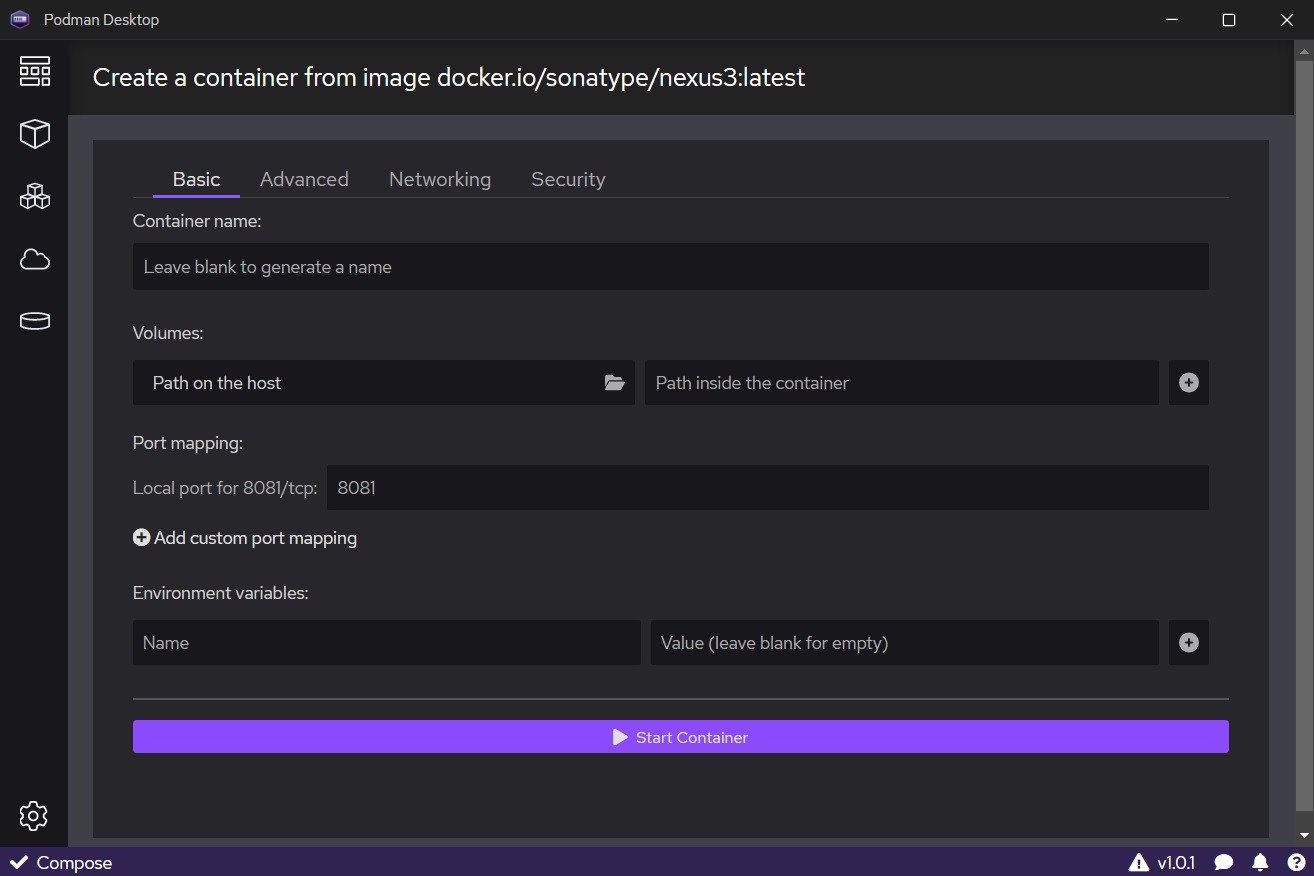
Task: Go to Images via cloud icon
Action: [34, 260]
